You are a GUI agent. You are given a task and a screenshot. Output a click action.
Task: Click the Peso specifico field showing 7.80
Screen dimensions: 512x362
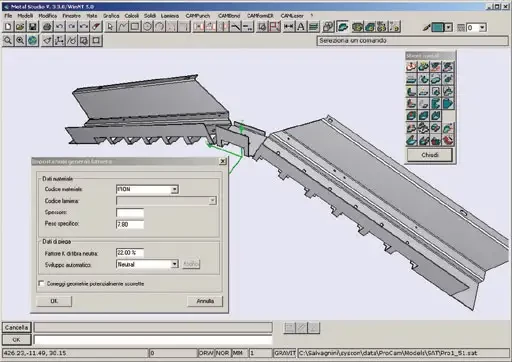pos(130,224)
